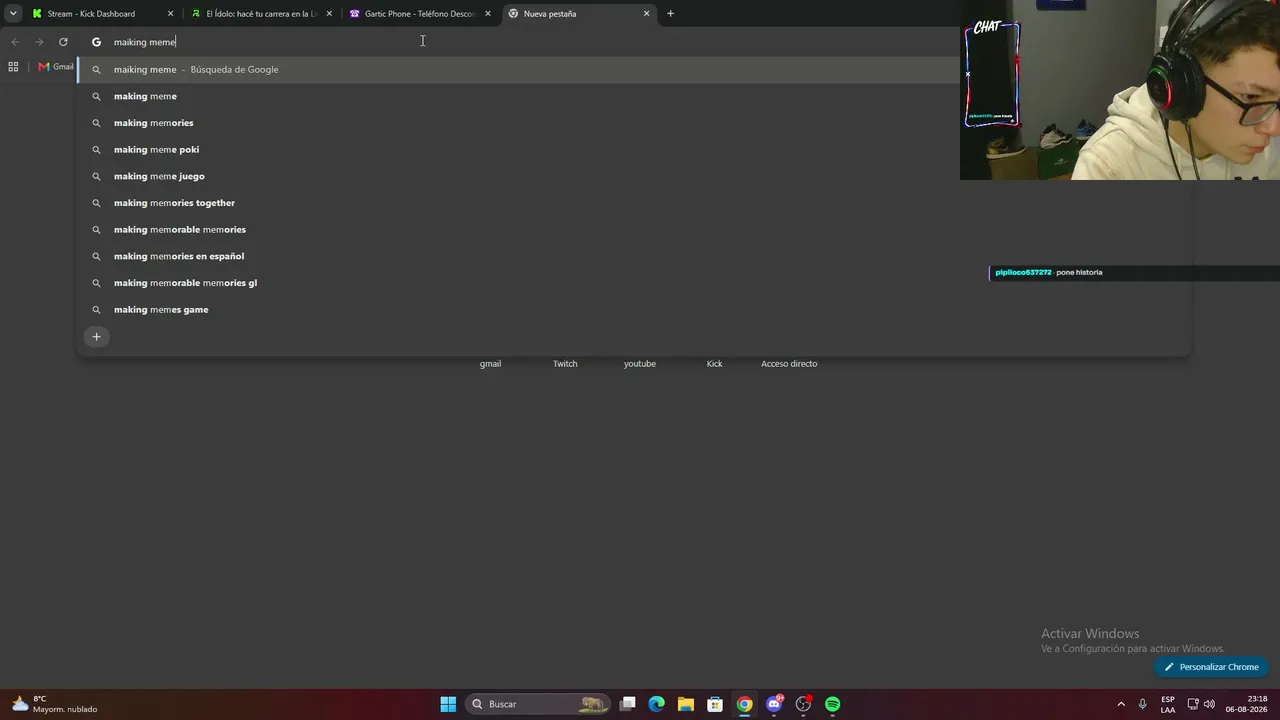Open the tab search dropdown arrow
This screenshot has width=1280, height=720.
tap(13, 14)
